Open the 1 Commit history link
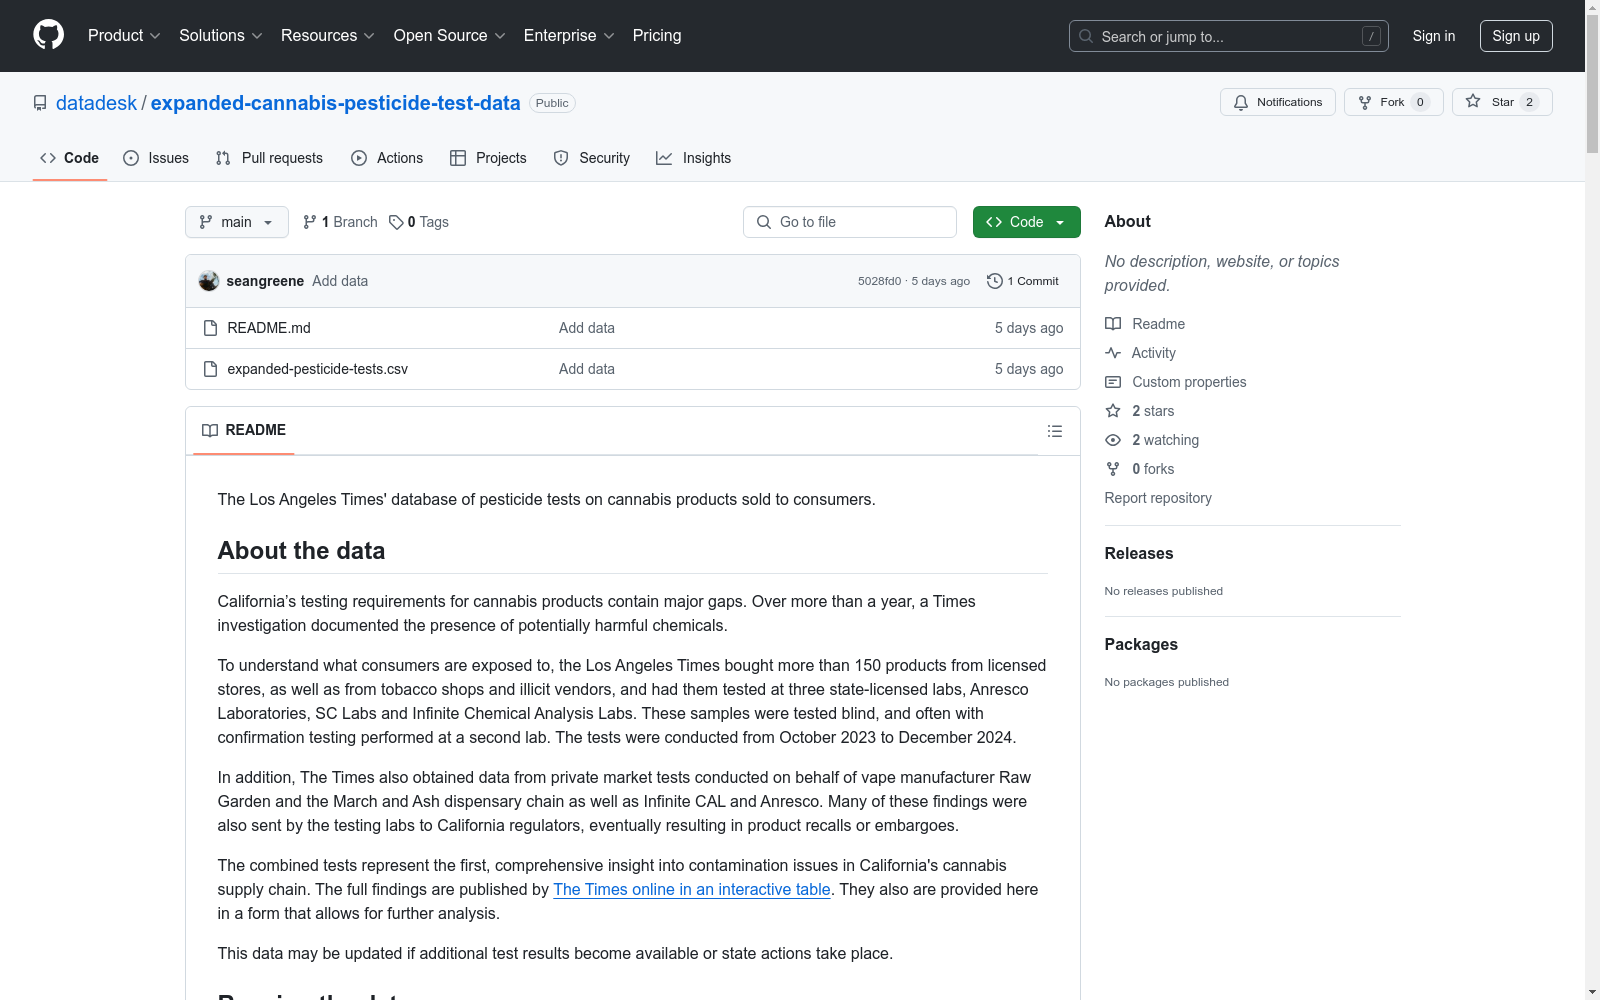Screen dimensions: 1600x1000 point(1023,281)
